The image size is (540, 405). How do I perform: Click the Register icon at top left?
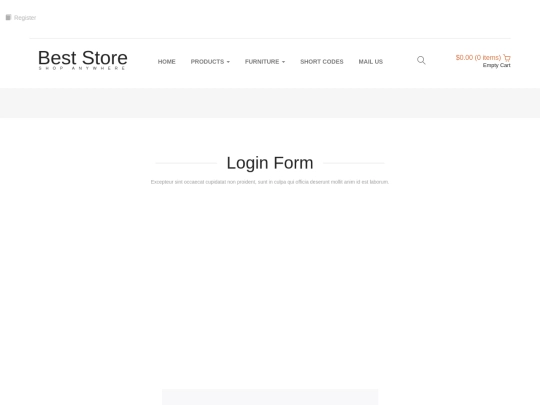pyautogui.click(x=9, y=17)
